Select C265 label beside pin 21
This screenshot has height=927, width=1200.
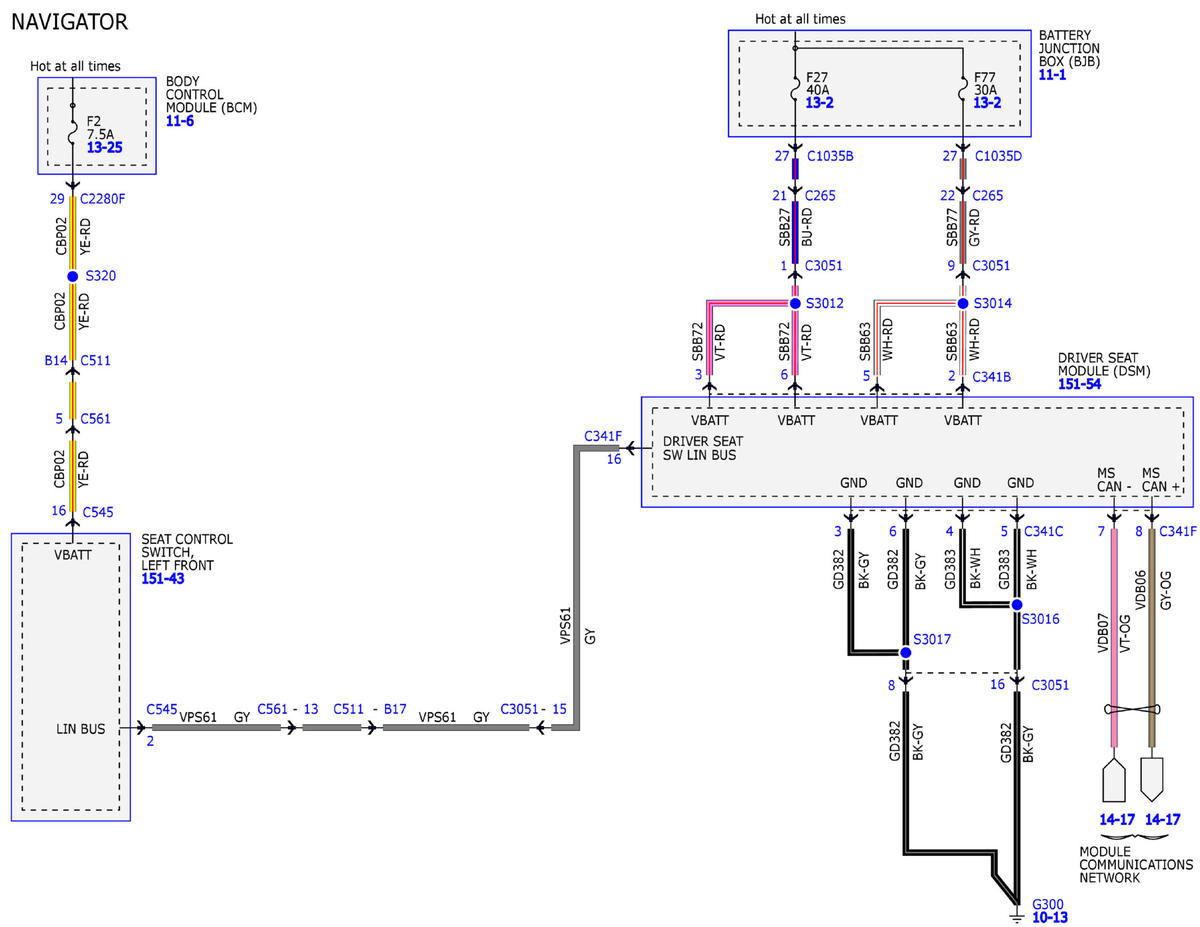click(x=820, y=196)
